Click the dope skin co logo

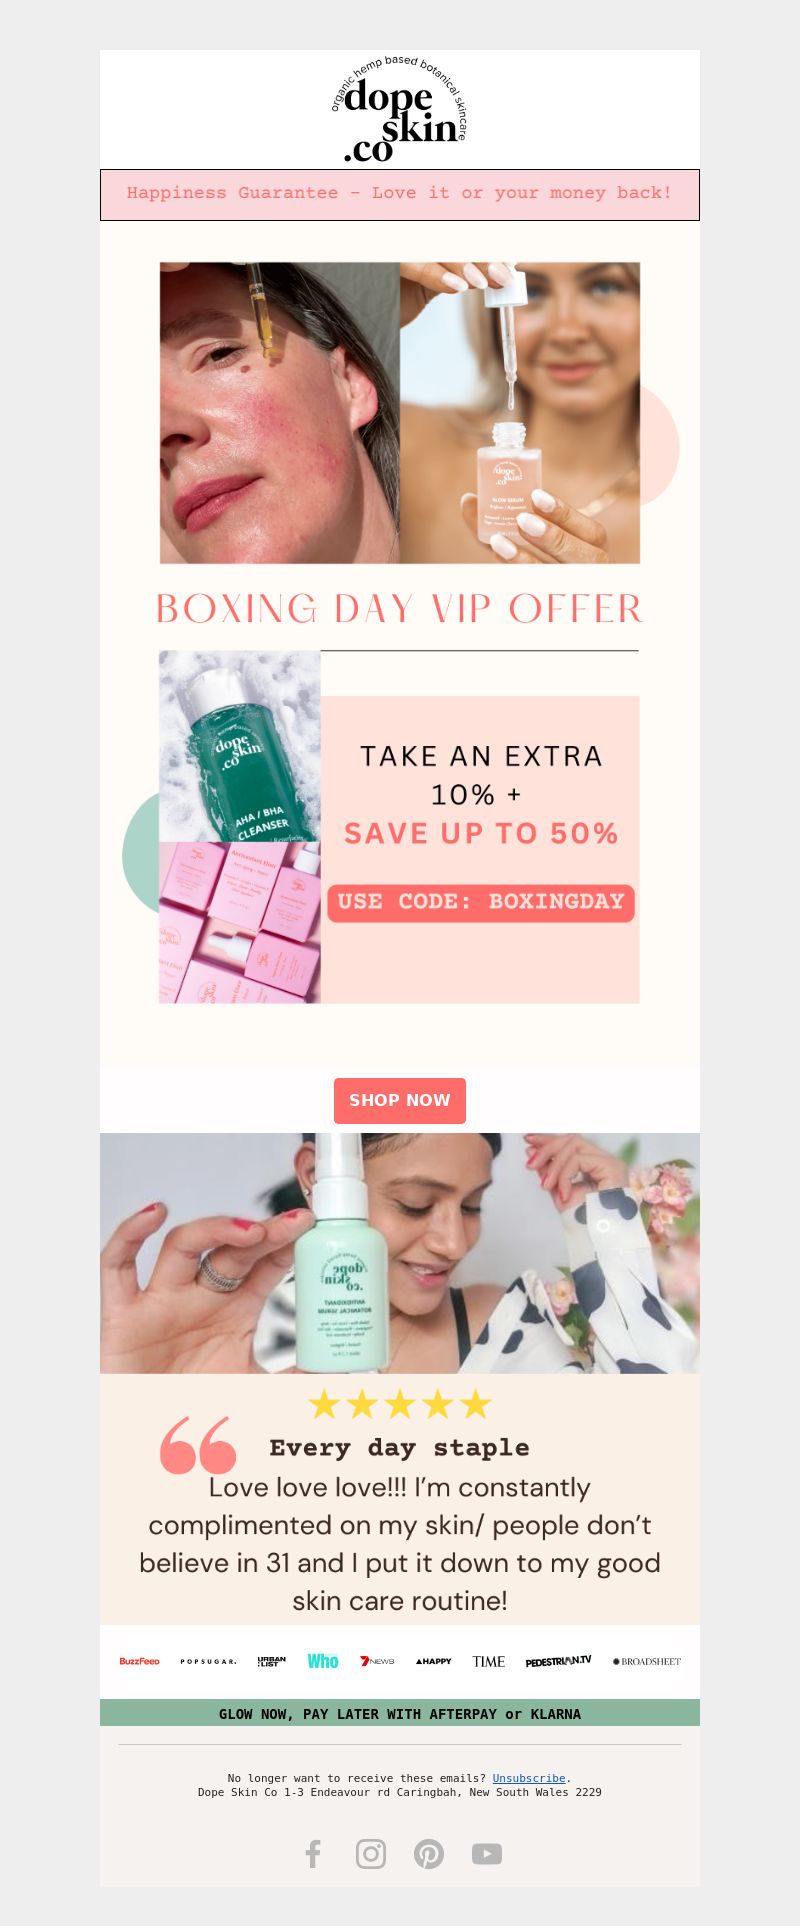point(399,110)
